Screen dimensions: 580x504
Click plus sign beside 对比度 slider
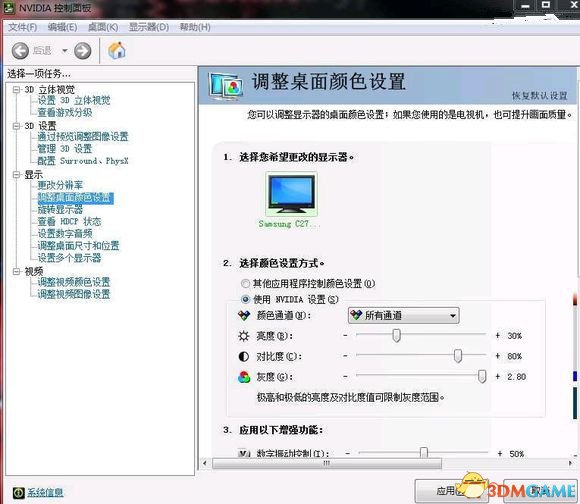pyautogui.click(x=498, y=356)
